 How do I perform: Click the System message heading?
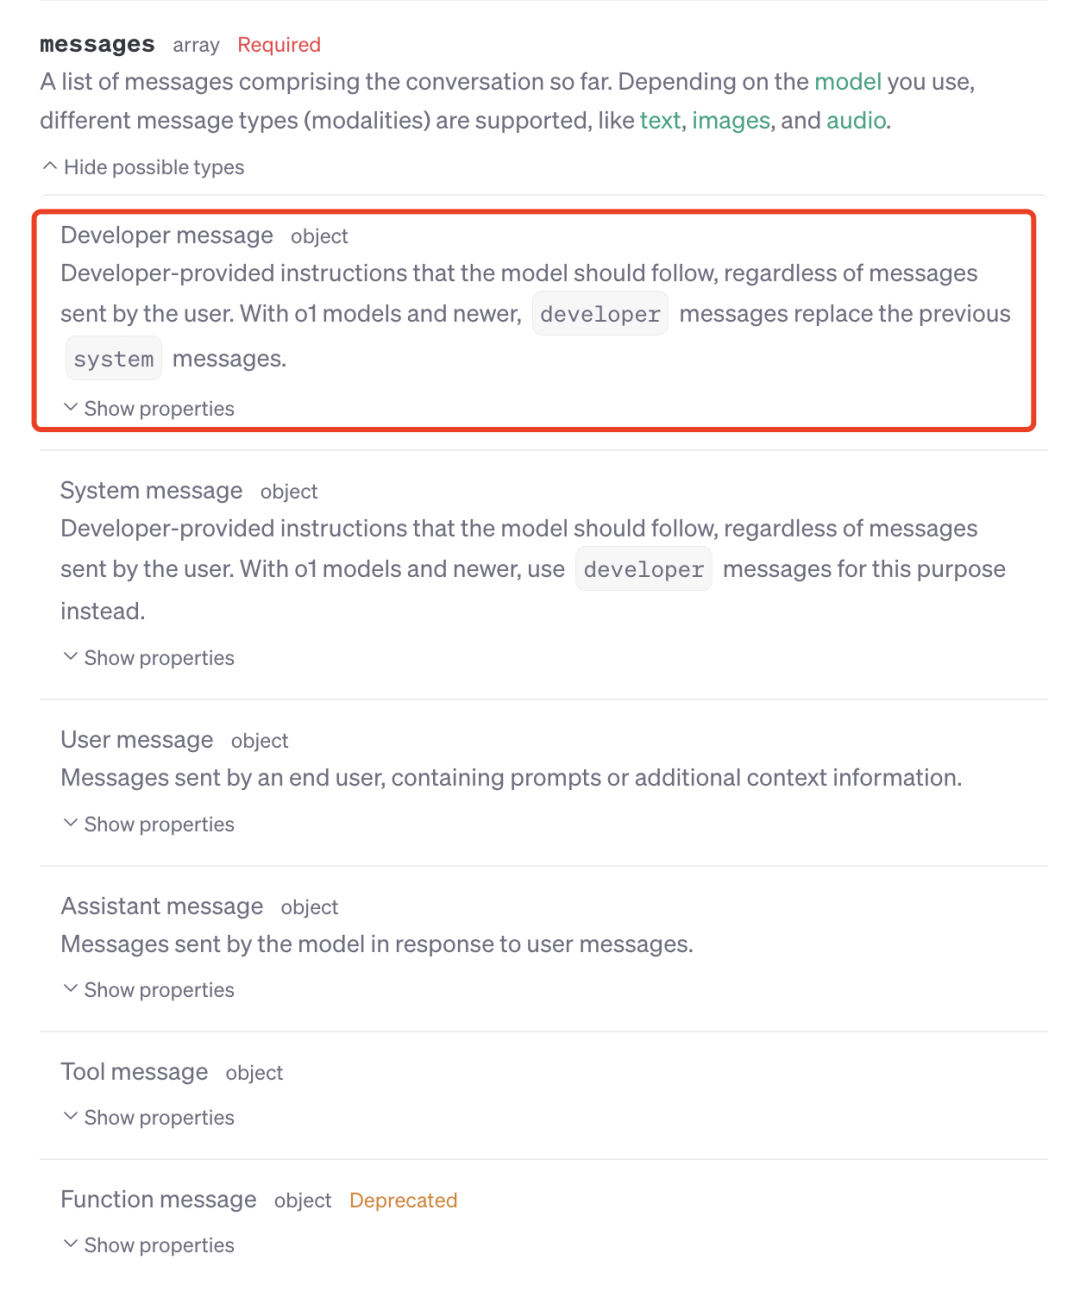pyautogui.click(x=151, y=491)
